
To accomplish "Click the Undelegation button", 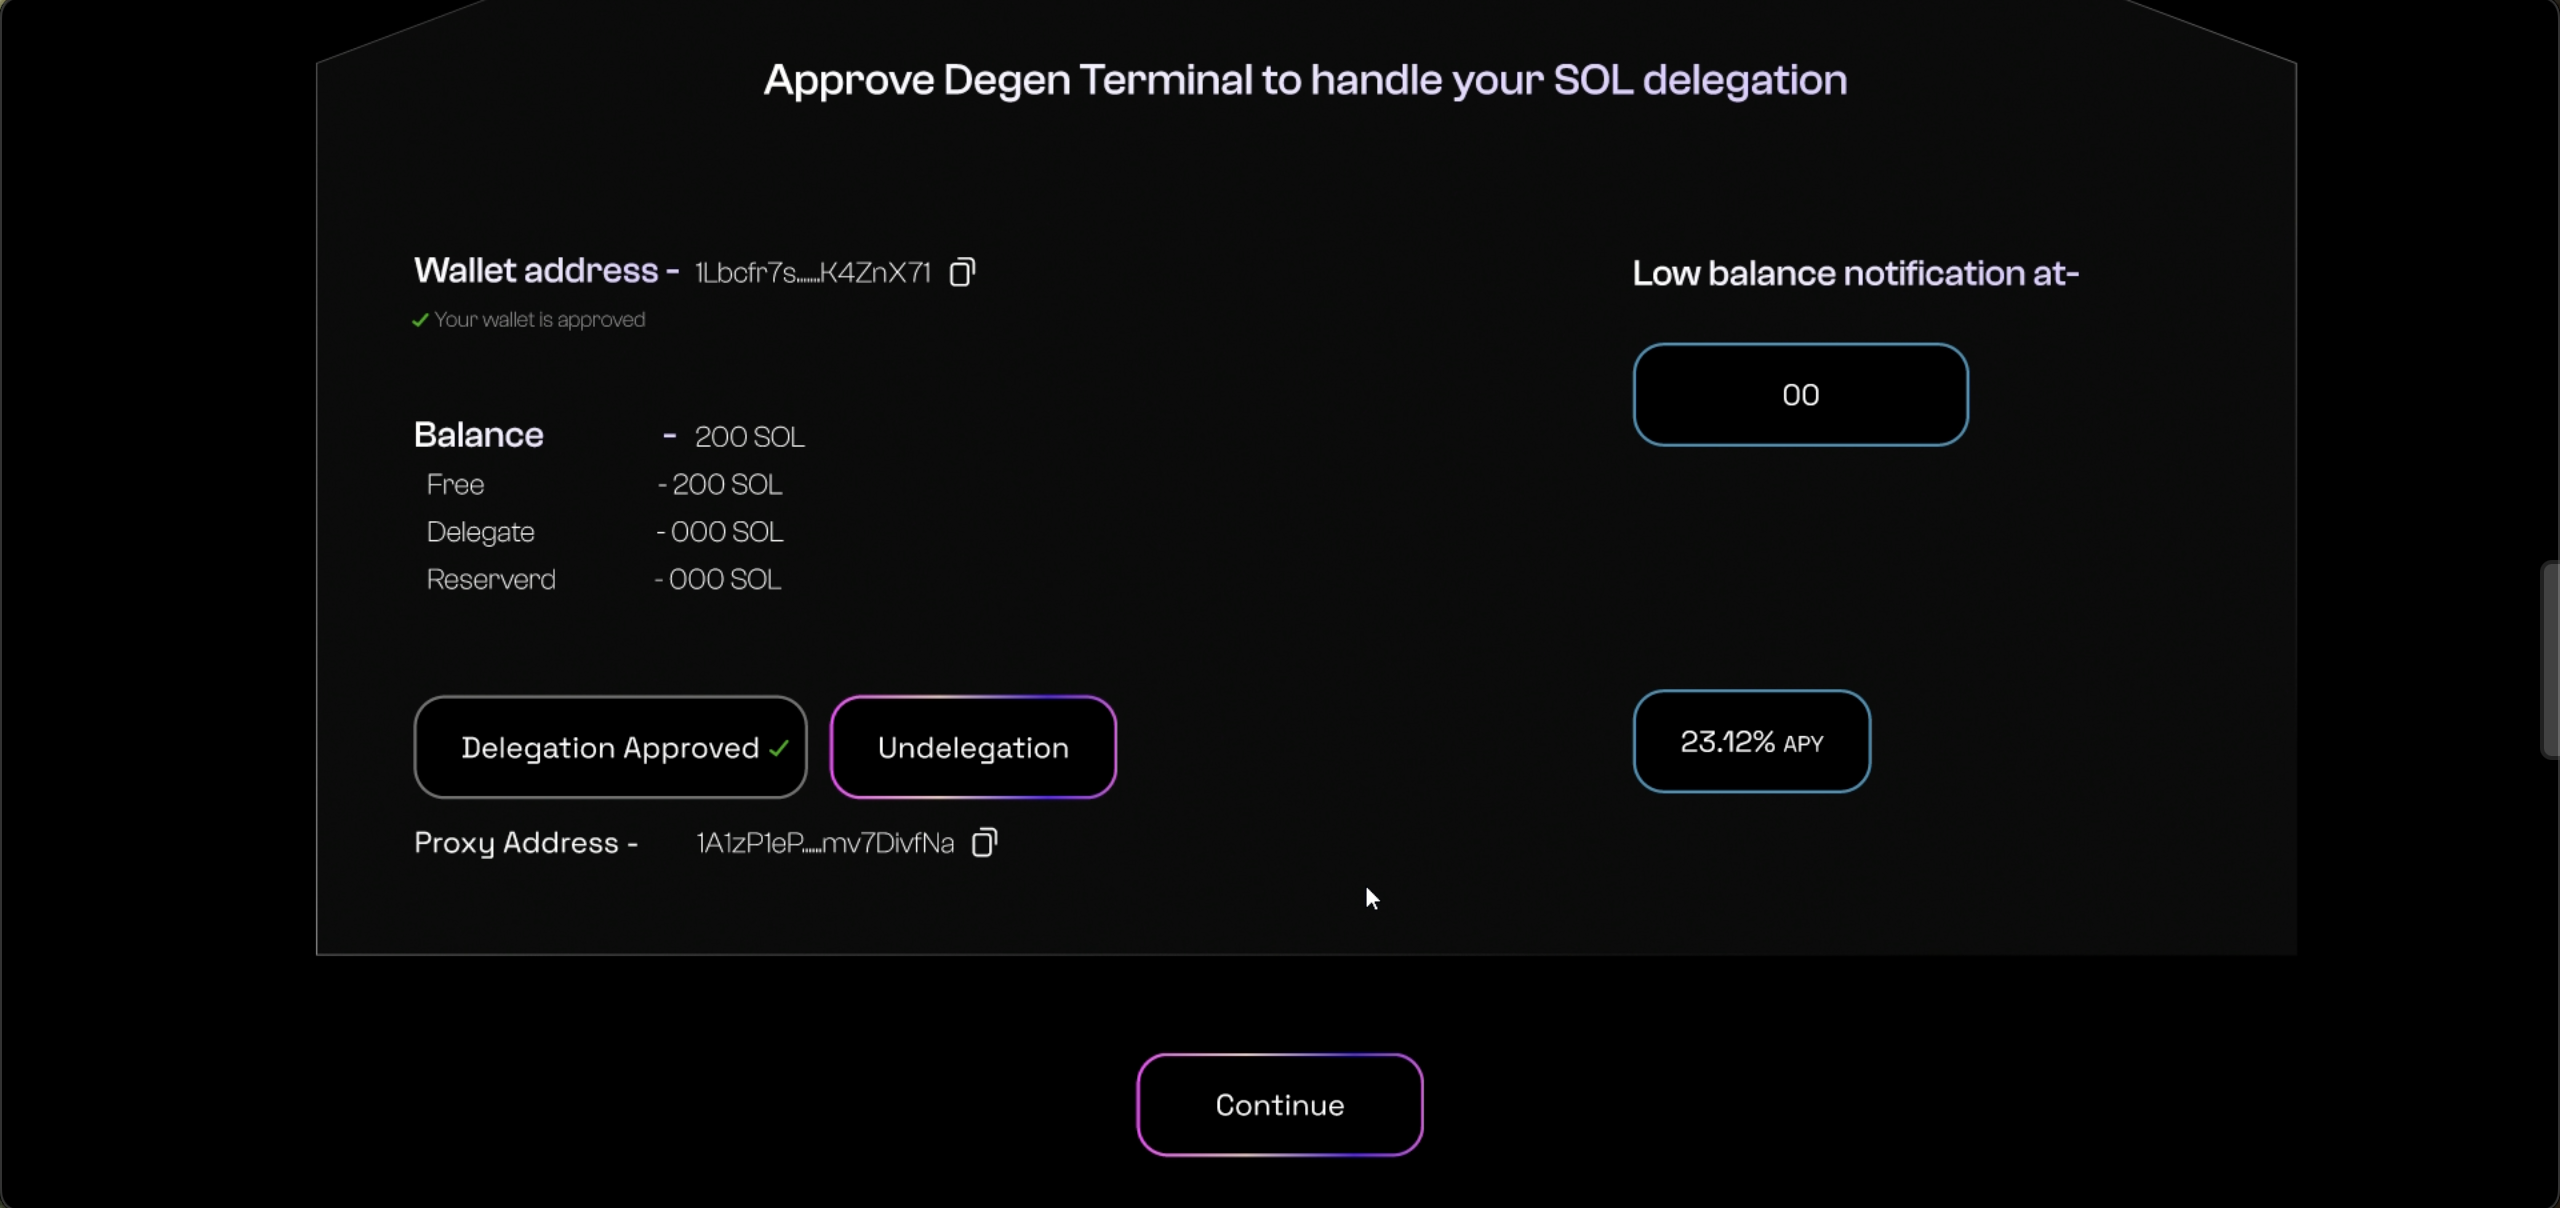I will [973, 747].
